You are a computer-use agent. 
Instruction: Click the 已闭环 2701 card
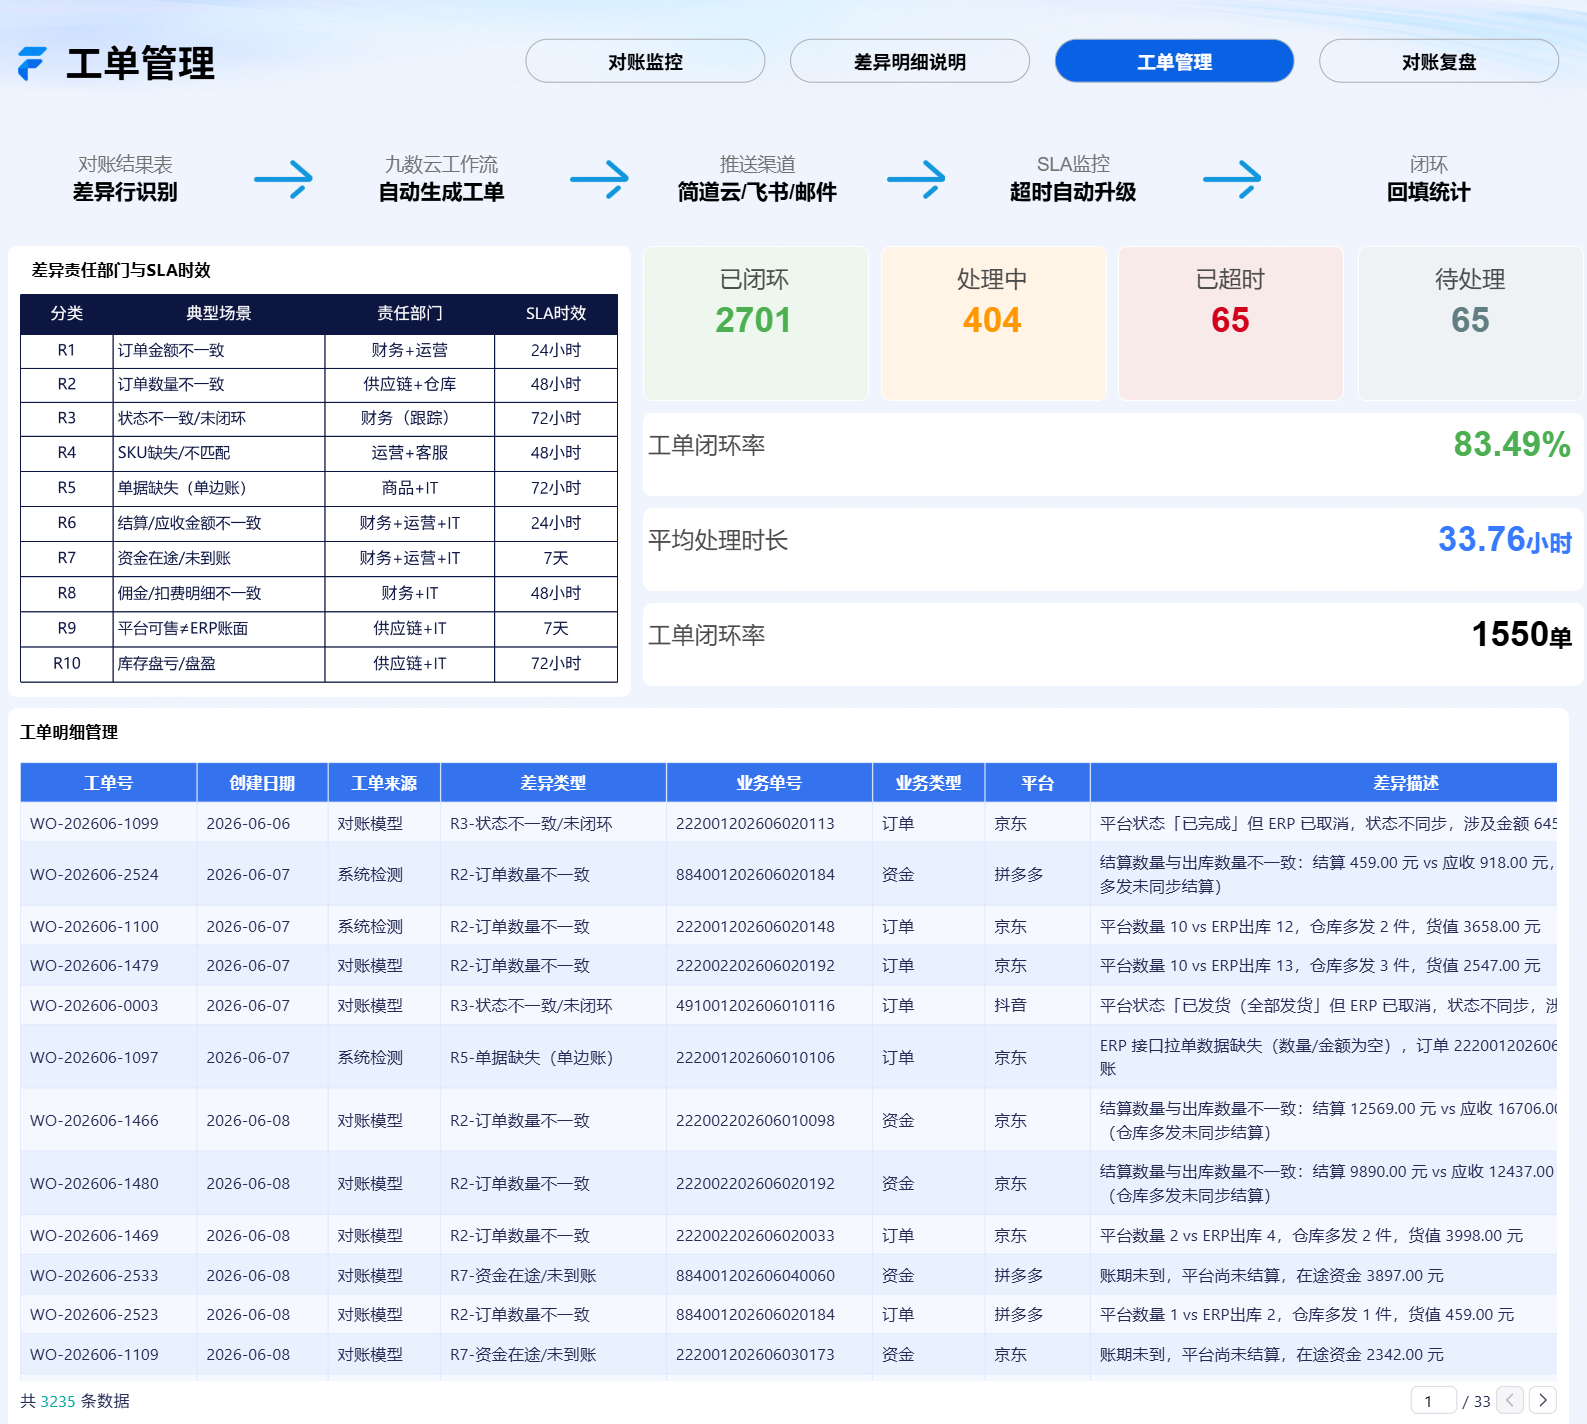(x=756, y=323)
